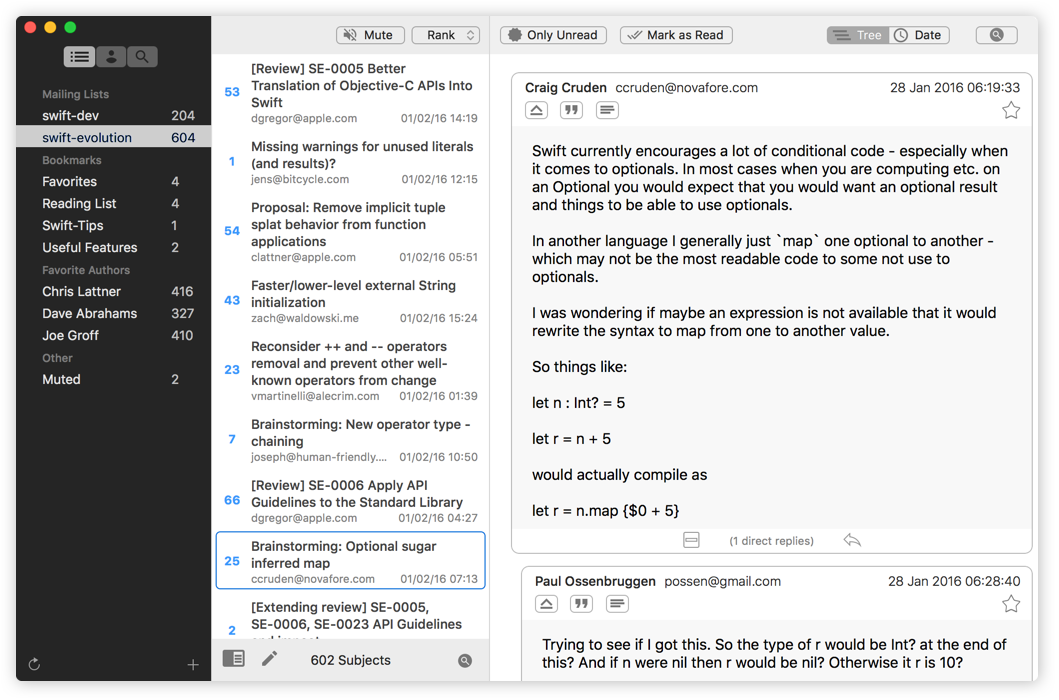Refresh mailing lists with reload icon
Screen dimensions: 1059x700
(x=34, y=665)
